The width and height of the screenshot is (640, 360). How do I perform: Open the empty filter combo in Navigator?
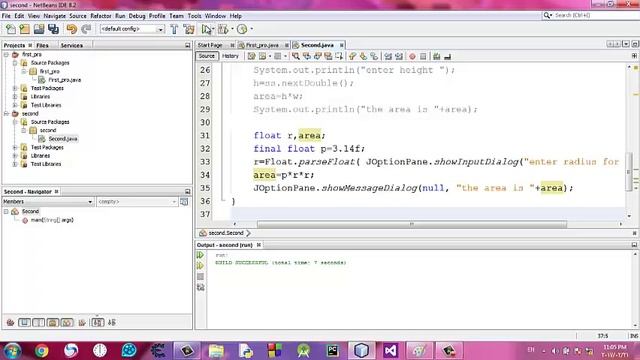click(x=137, y=202)
